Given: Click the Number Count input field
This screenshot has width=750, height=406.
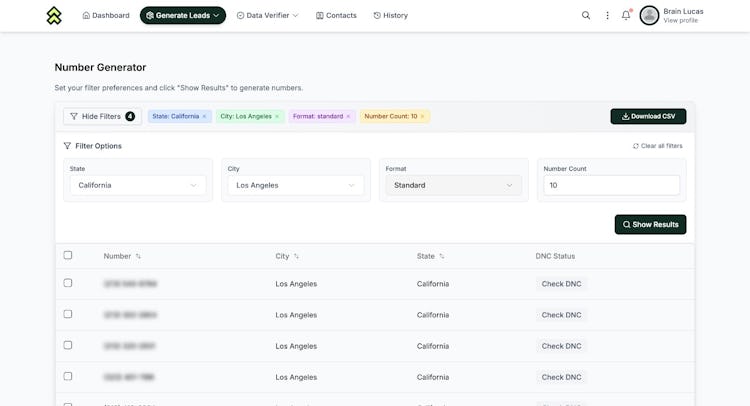Looking at the screenshot, I should pyautogui.click(x=611, y=185).
